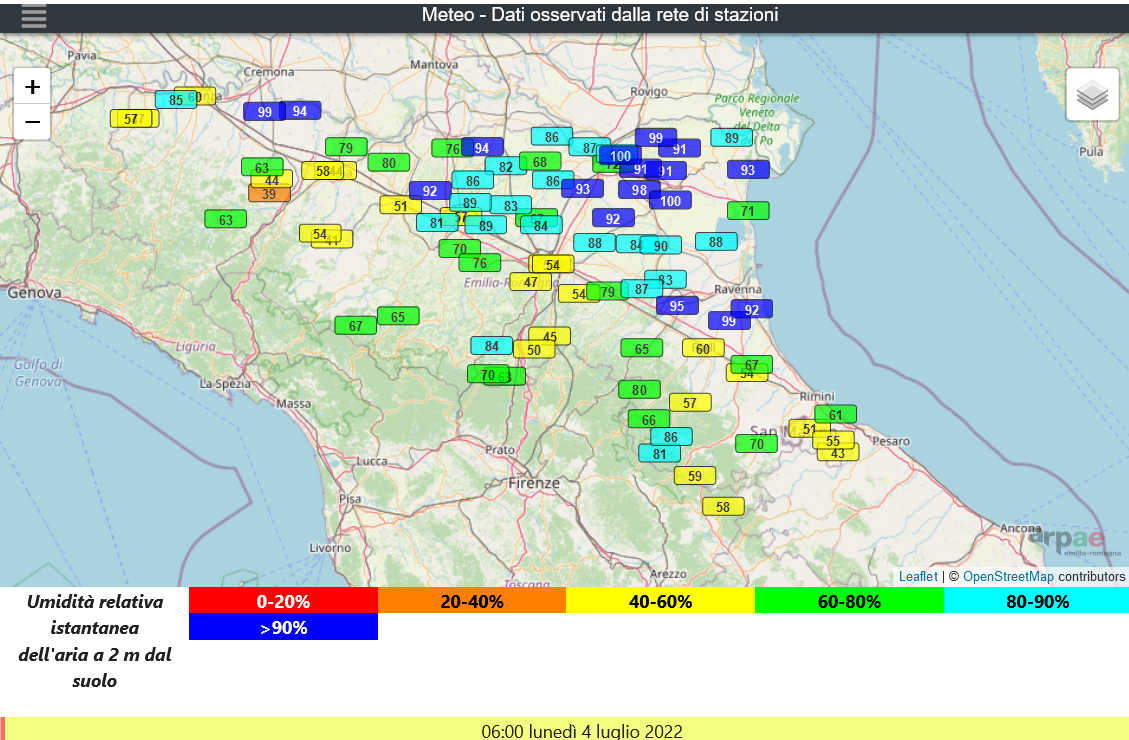Open the Leaflet attribution link
Screen dimensions: 1129x740
(918, 577)
